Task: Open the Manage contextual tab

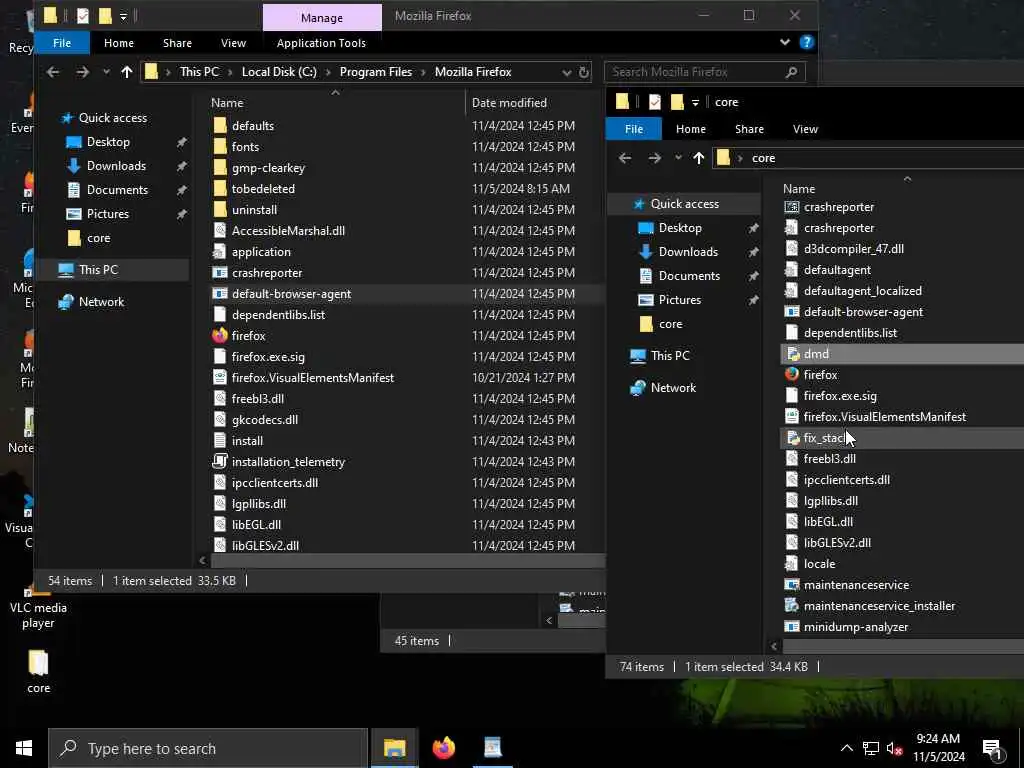Action: pyautogui.click(x=322, y=18)
